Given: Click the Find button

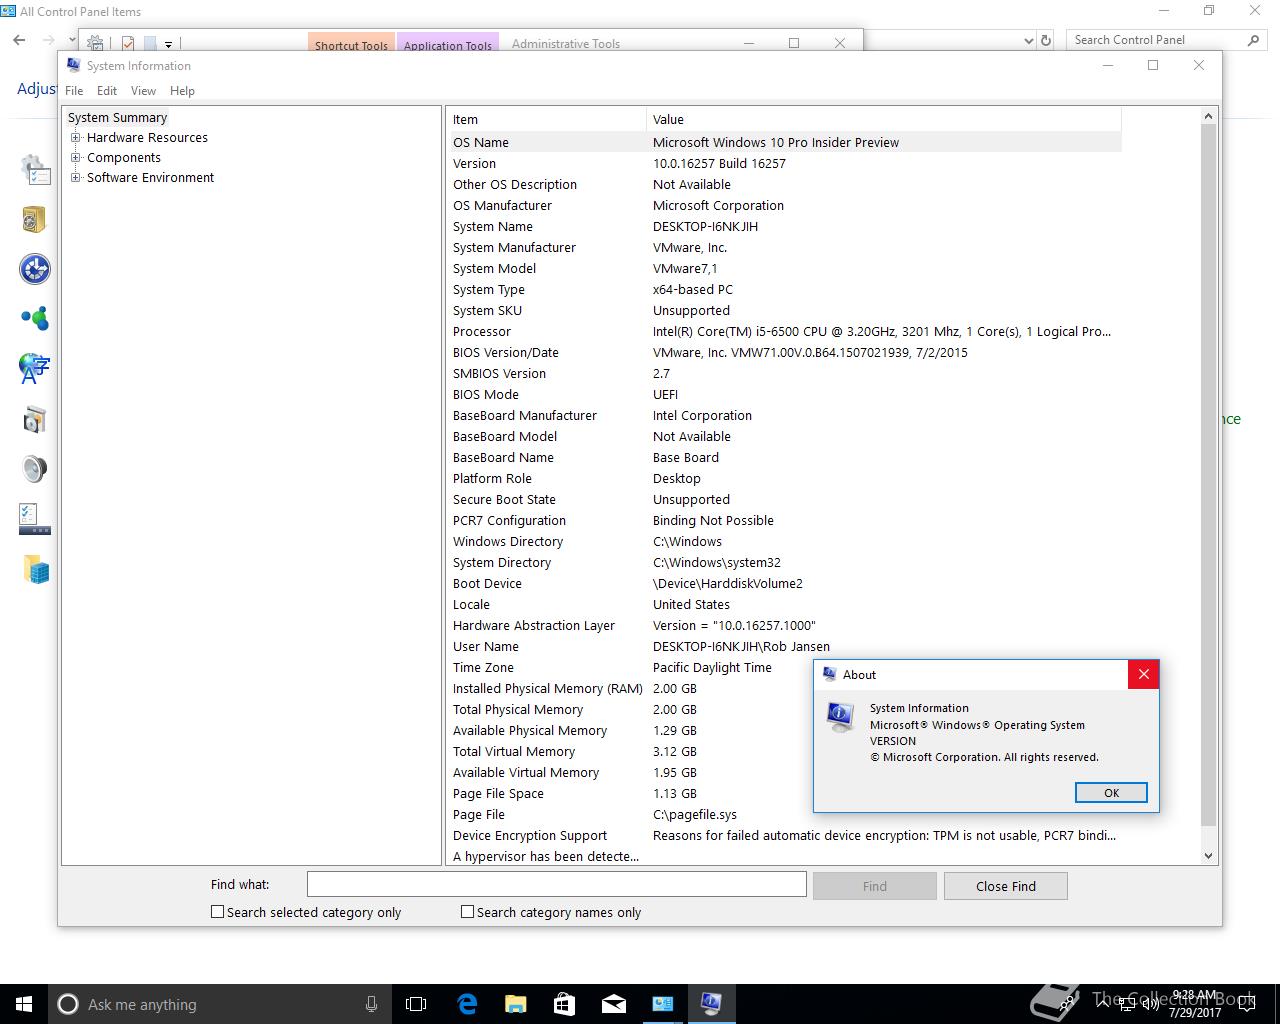Looking at the screenshot, I should 875,886.
